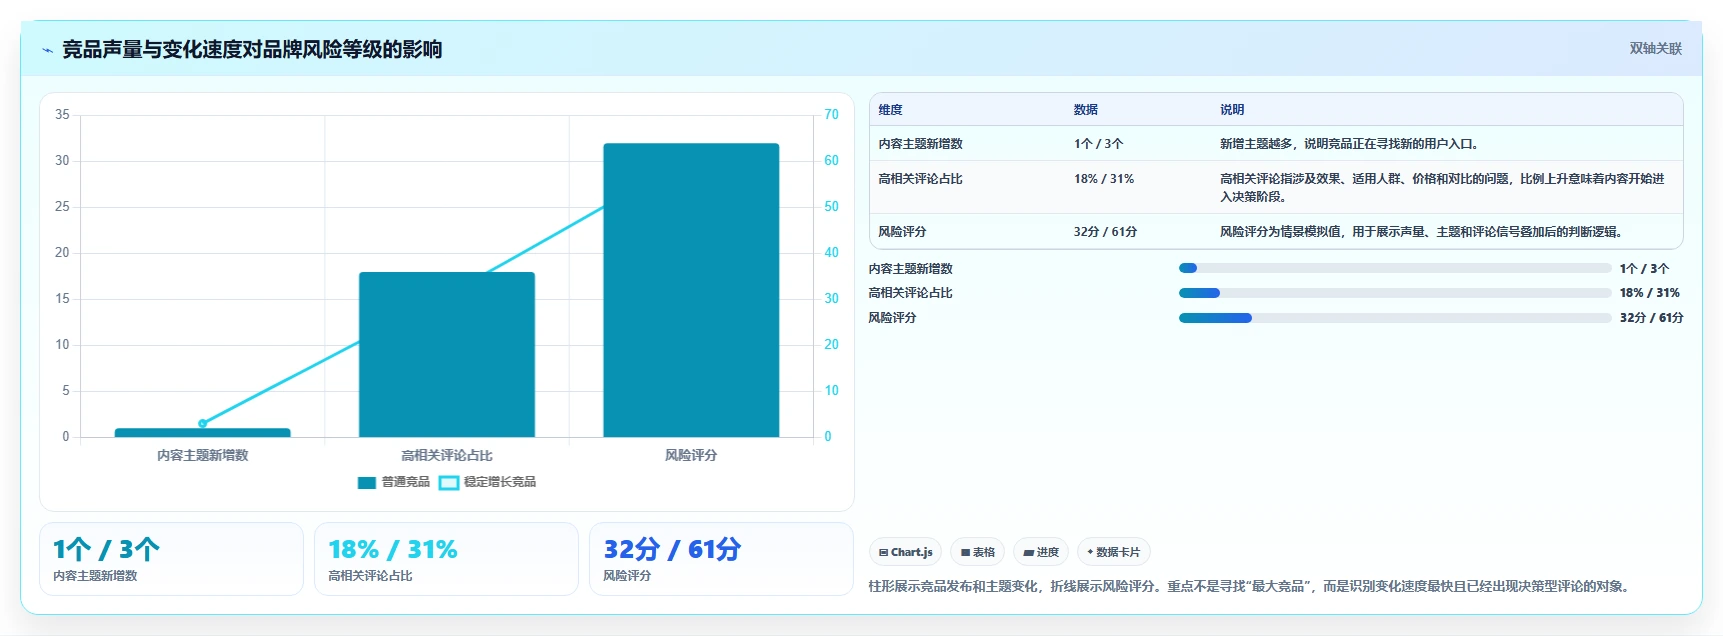Click the line point above 内容主题新增数 bar
This screenshot has height=636, width=1723.
pyautogui.click(x=203, y=424)
